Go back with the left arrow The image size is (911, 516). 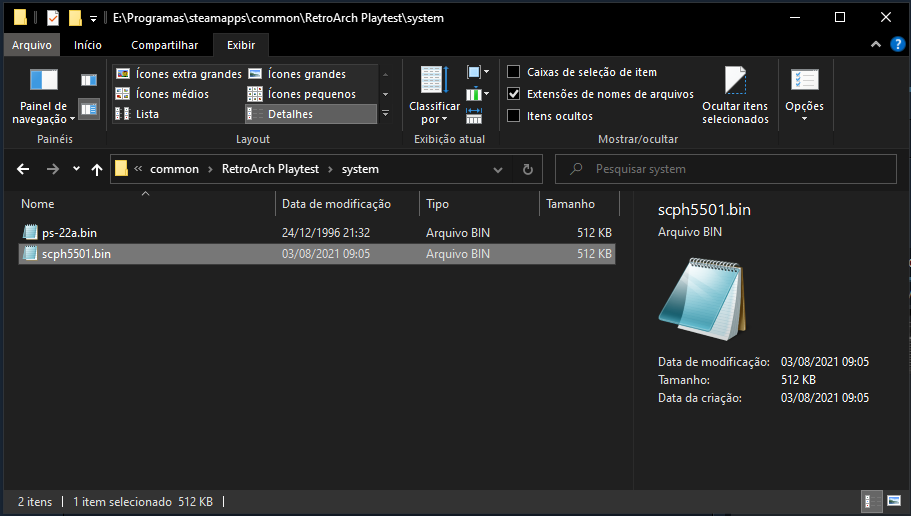pyautogui.click(x=23, y=169)
